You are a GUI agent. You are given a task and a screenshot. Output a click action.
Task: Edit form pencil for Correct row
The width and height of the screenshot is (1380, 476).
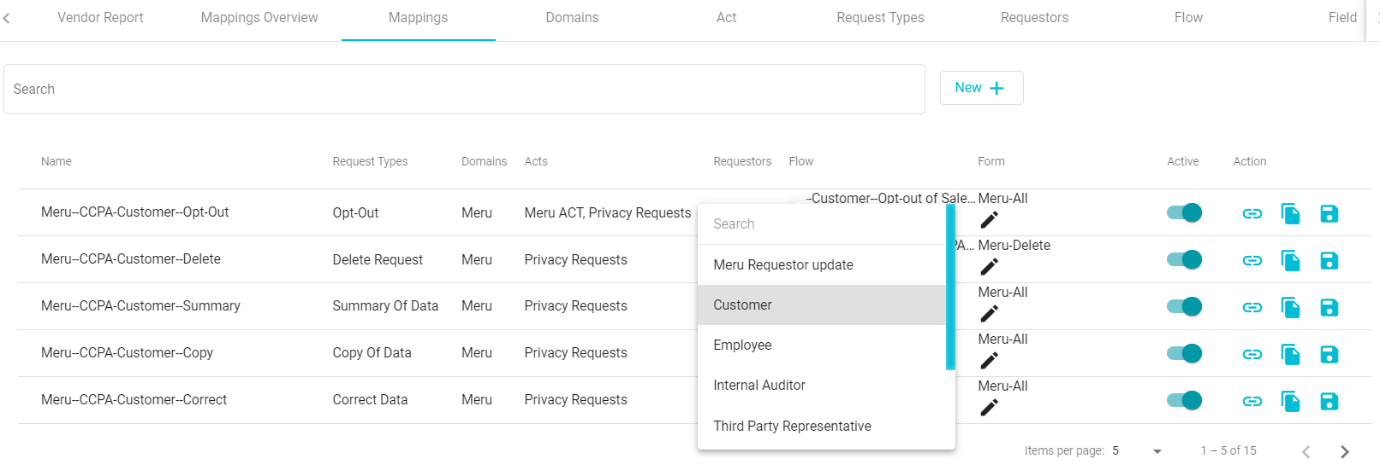989,407
